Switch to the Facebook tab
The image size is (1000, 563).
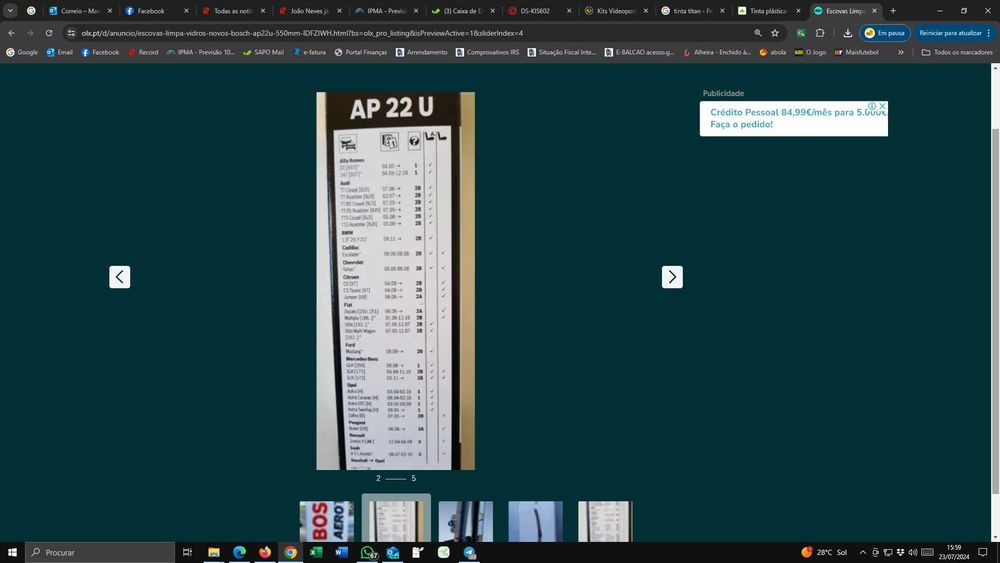pos(156,11)
